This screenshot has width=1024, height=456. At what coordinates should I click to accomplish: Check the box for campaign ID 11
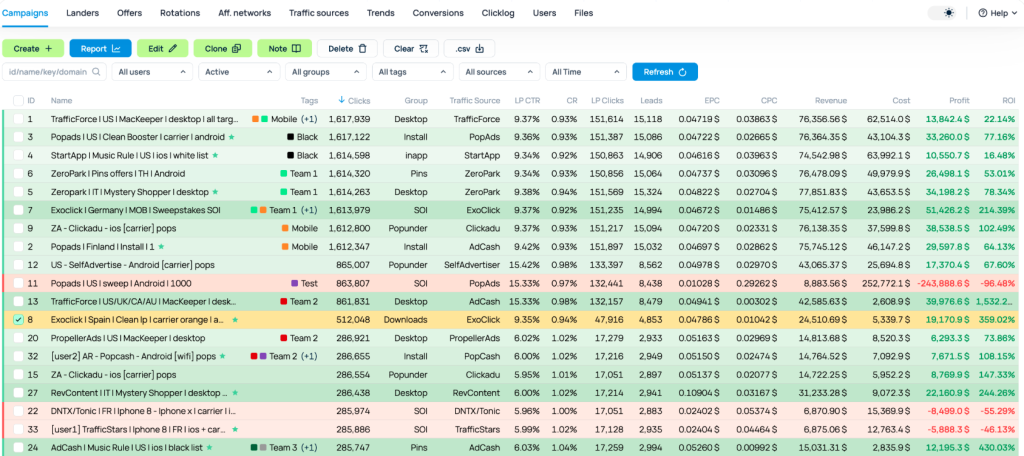click(18, 284)
